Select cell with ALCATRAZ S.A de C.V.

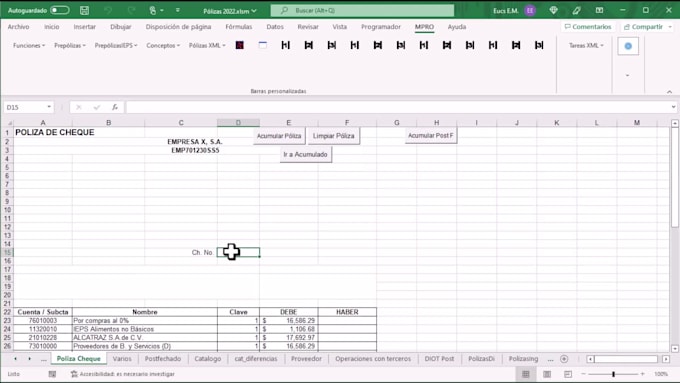tap(145, 337)
